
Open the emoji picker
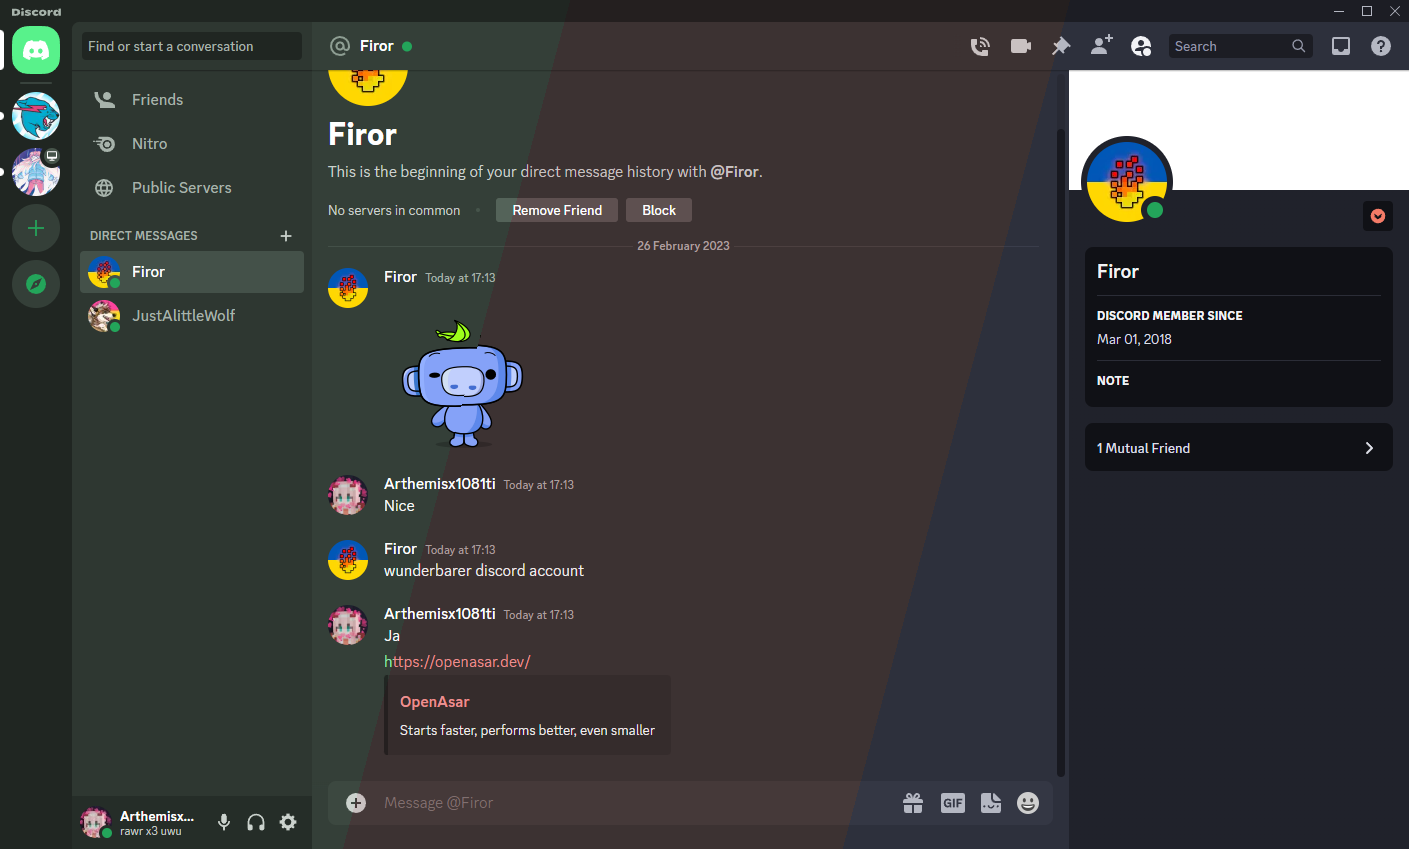point(1028,803)
